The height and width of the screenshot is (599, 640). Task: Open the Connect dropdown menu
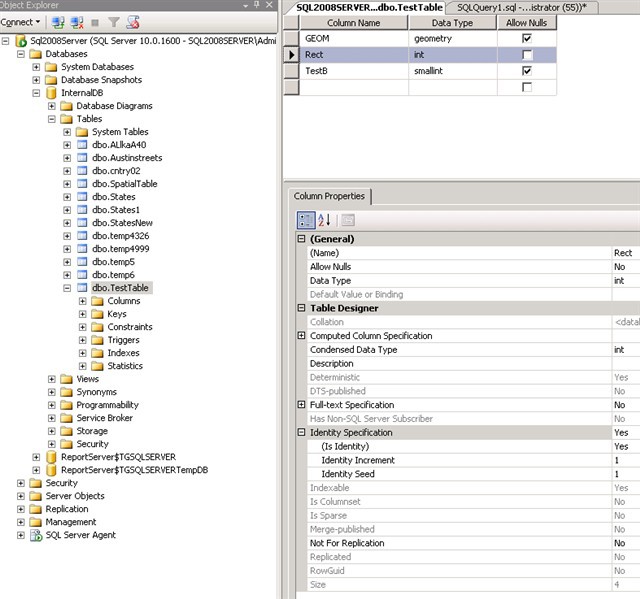22,21
